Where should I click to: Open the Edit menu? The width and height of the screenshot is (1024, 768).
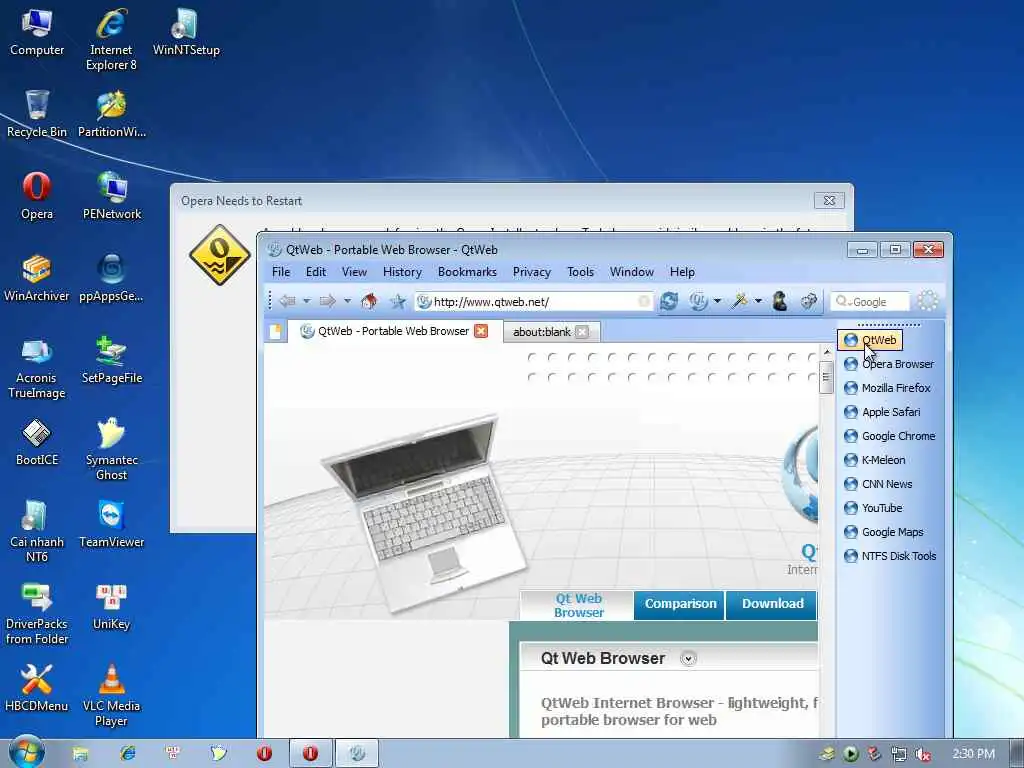pyautogui.click(x=315, y=272)
